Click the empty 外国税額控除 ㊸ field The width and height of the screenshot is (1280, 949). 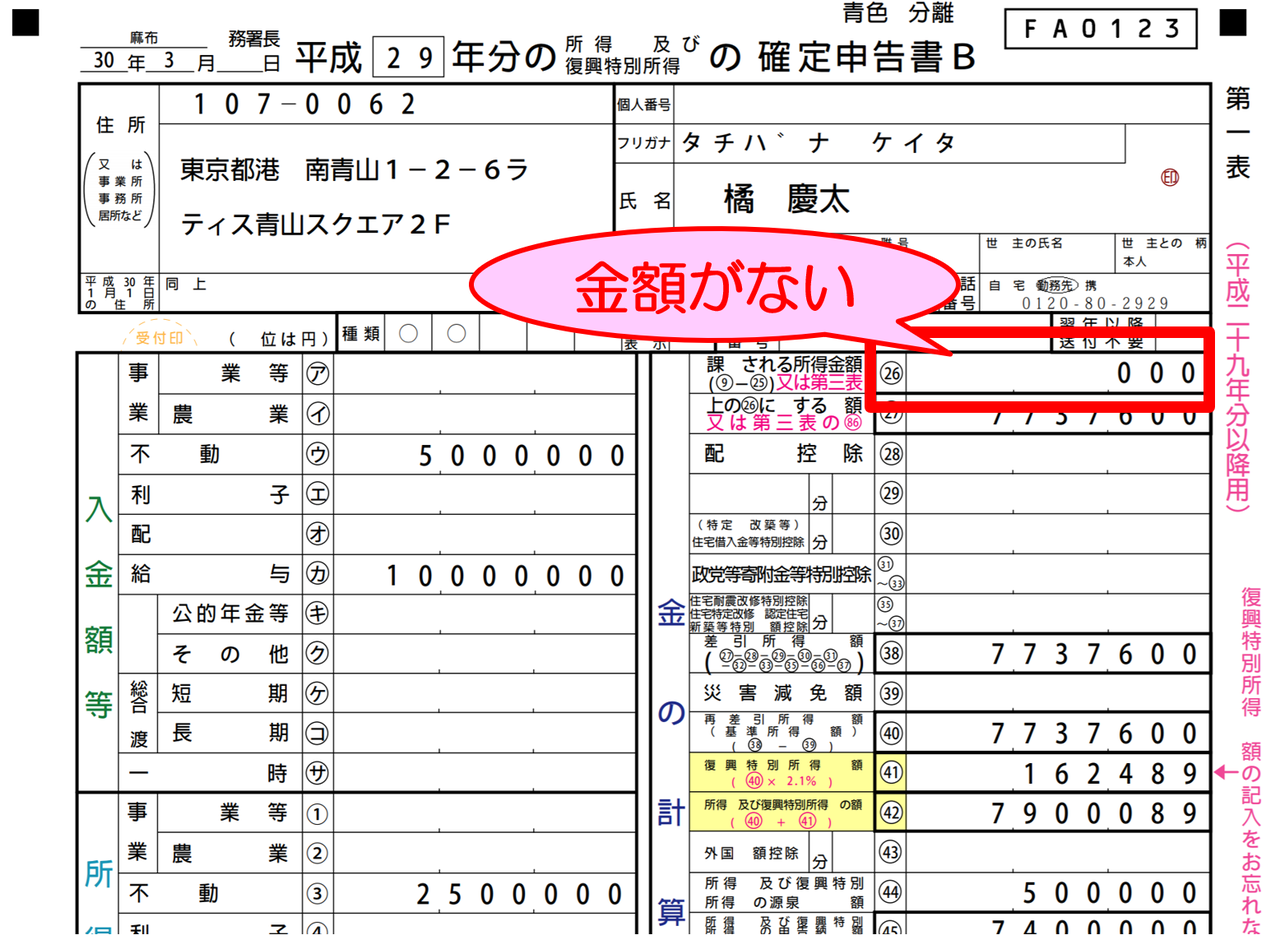point(1058,853)
